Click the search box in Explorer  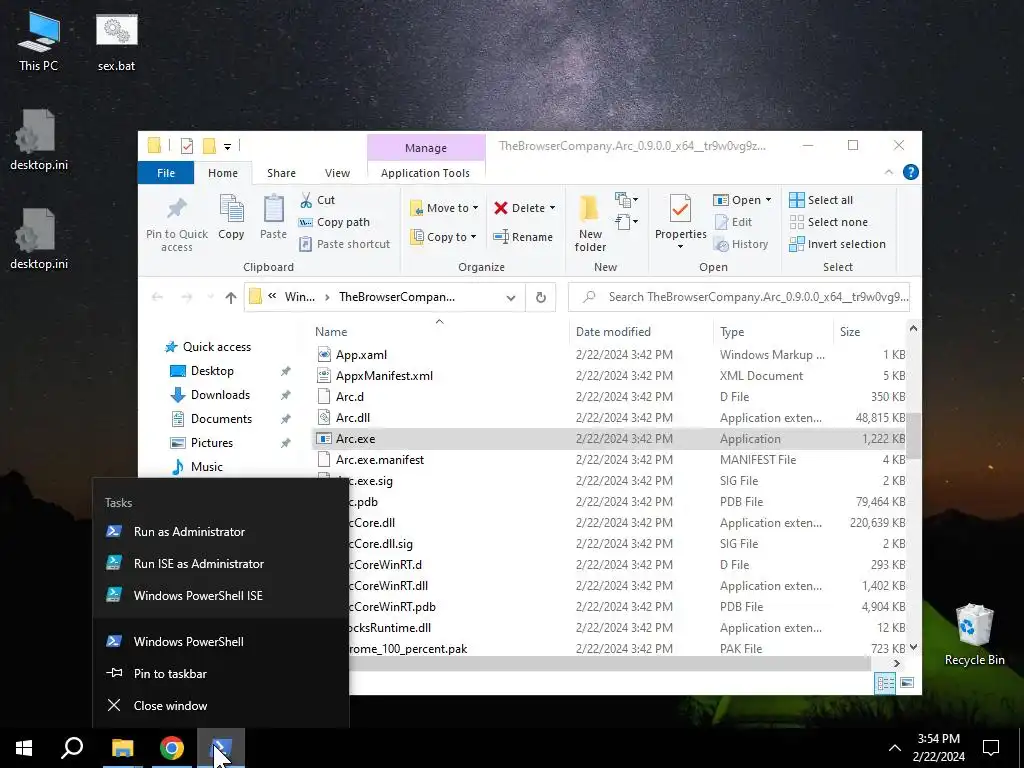739,297
